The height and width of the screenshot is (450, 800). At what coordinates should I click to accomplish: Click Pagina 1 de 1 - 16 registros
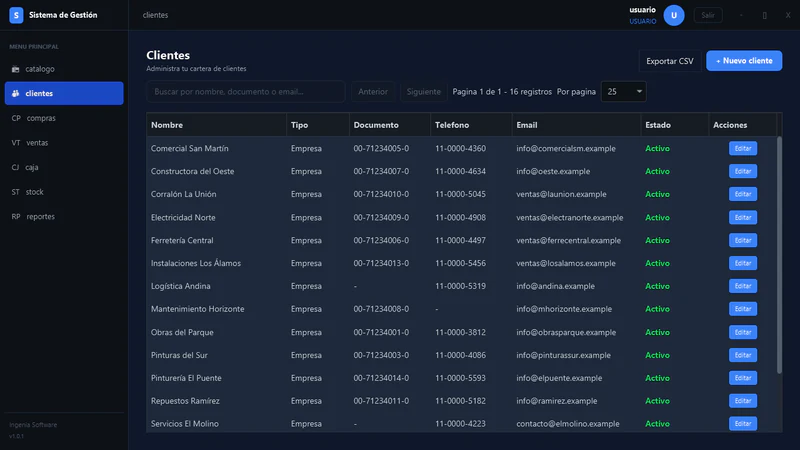(502, 92)
